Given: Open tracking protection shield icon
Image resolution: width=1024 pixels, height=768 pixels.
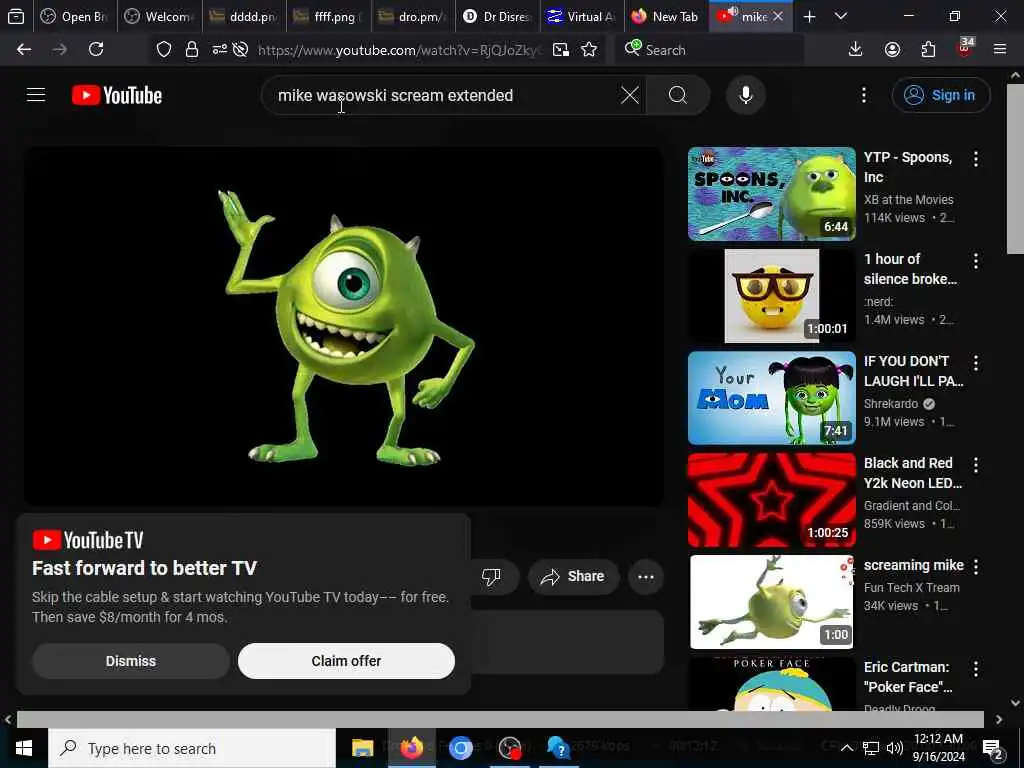Looking at the screenshot, I should pyautogui.click(x=164, y=50).
